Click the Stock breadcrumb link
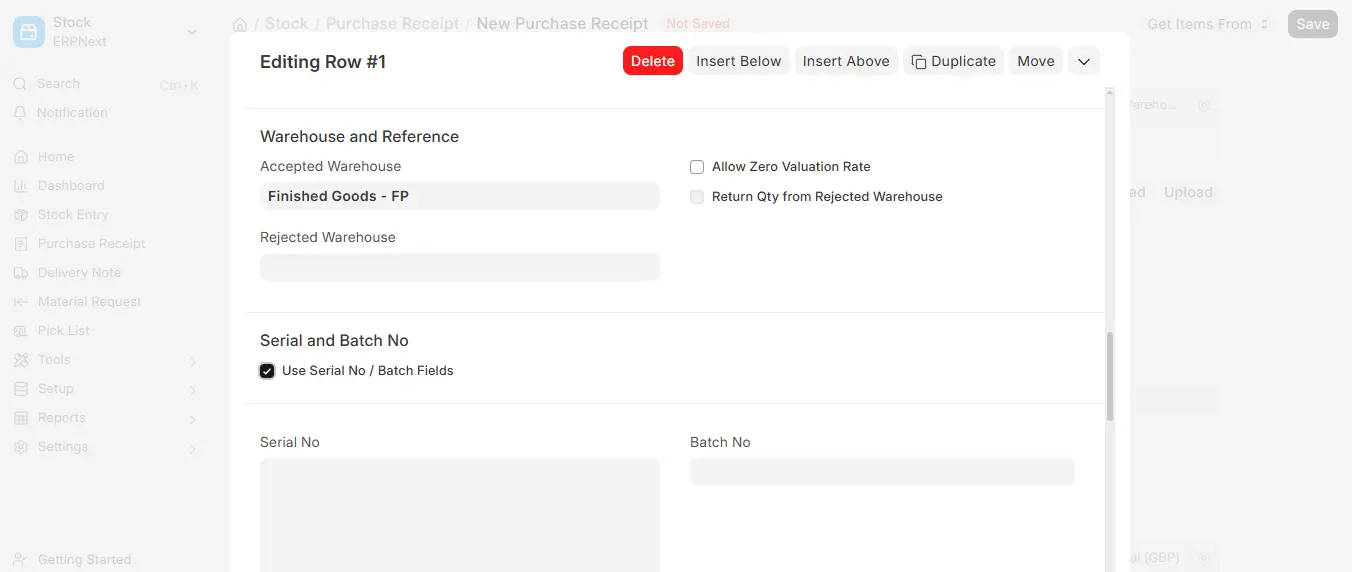This screenshot has width=1352, height=572. point(287,24)
